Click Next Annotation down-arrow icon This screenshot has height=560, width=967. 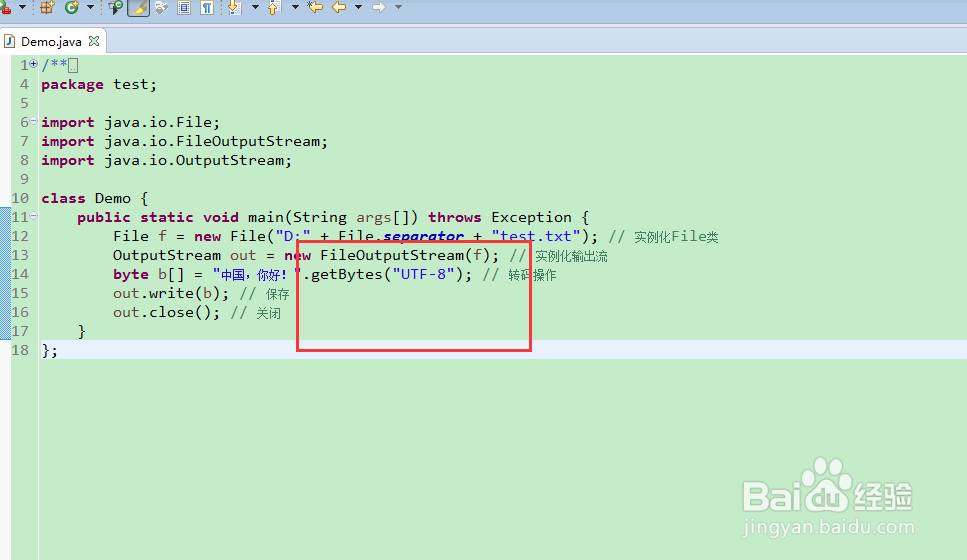(234, 7)
